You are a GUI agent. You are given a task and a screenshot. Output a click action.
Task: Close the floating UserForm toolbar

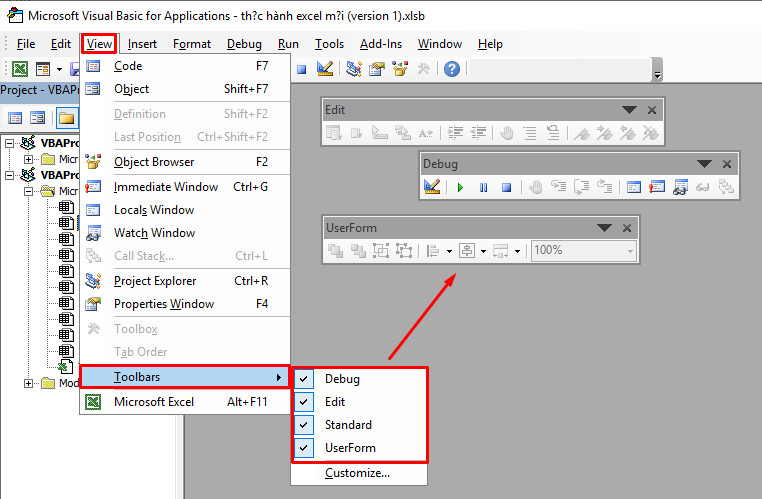coord(627,228)
